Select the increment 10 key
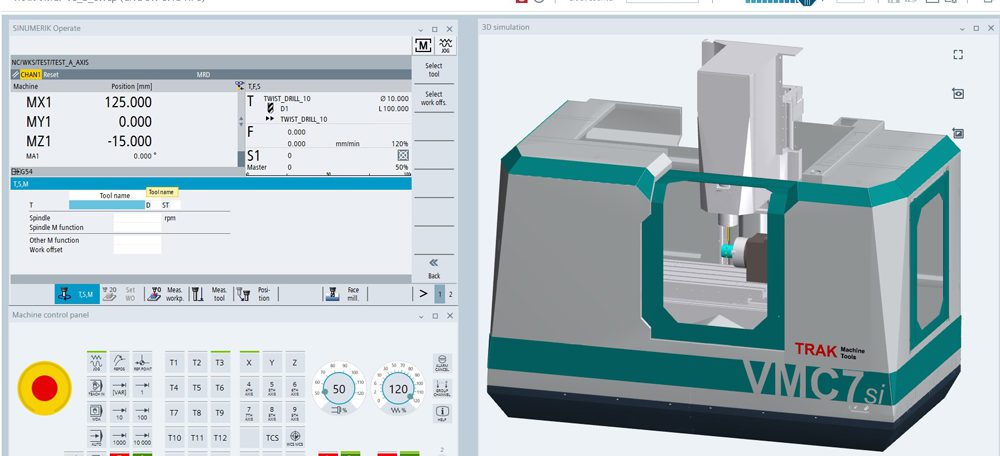The width and height of the screenshot is (1000, 456). click(x=119, y=412)
